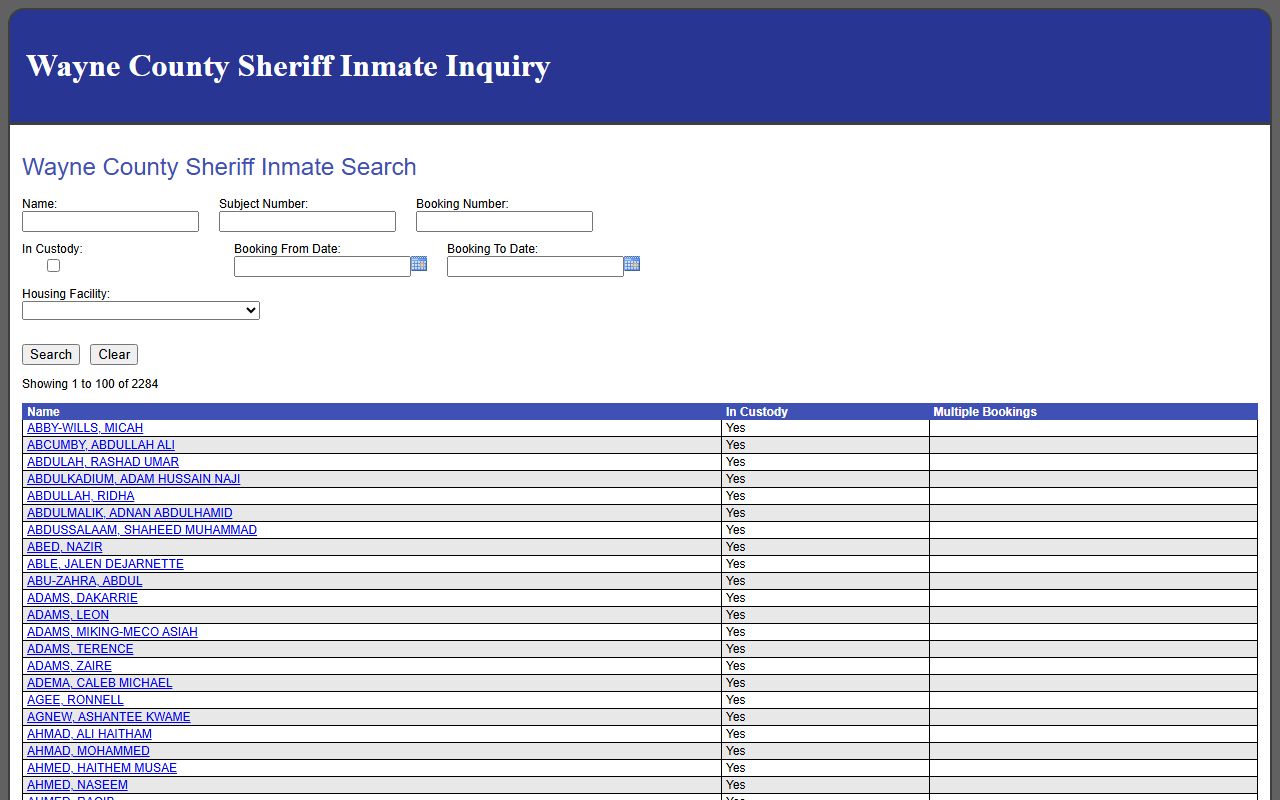Open inmate ABDULKADIUM, ADAM HUSSAIN NAJI
Screen dimensions: 1280x800
click(x=134, y=479)
